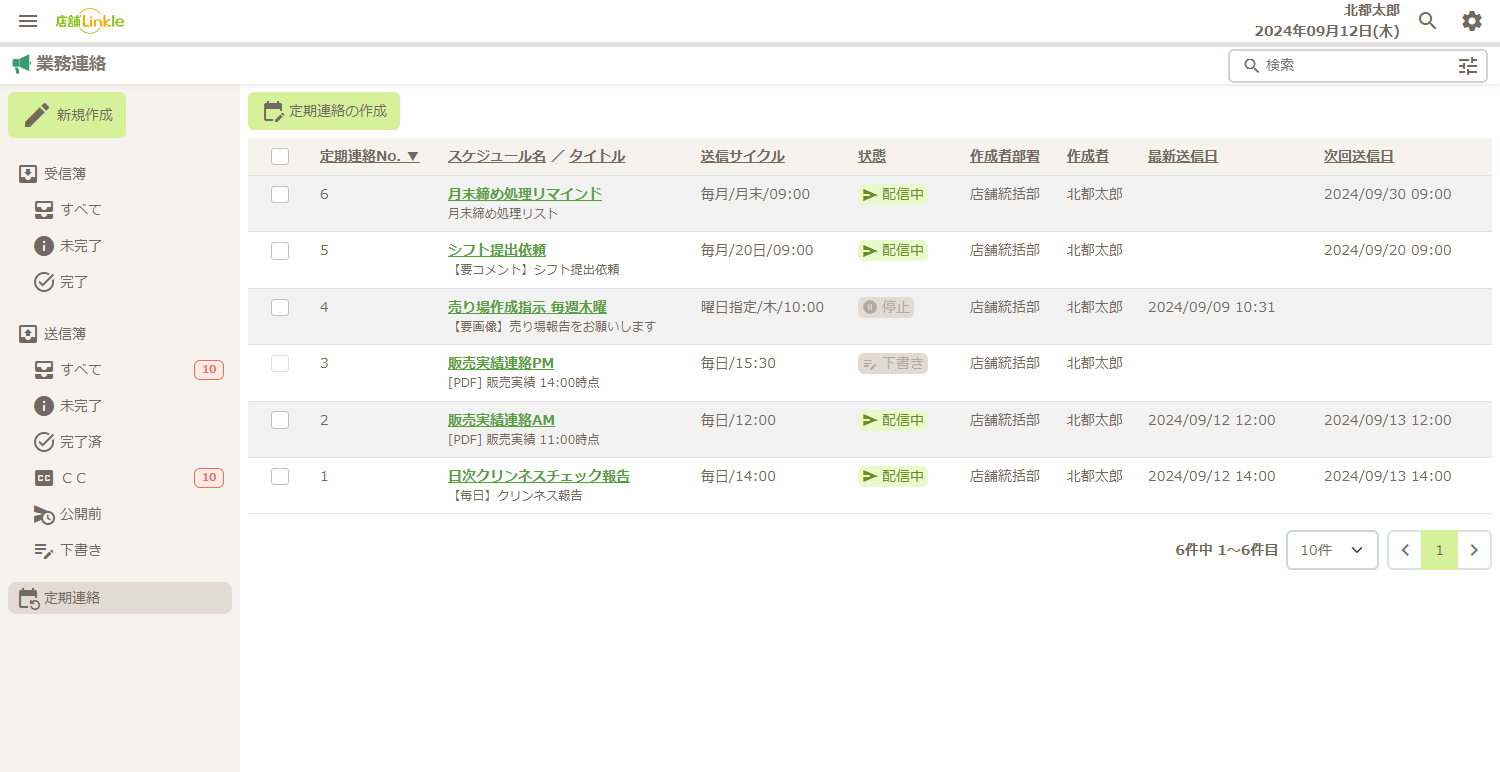Click the CC icon in sidebar
Screen dimensions: 1500x772
coord(44,478)
